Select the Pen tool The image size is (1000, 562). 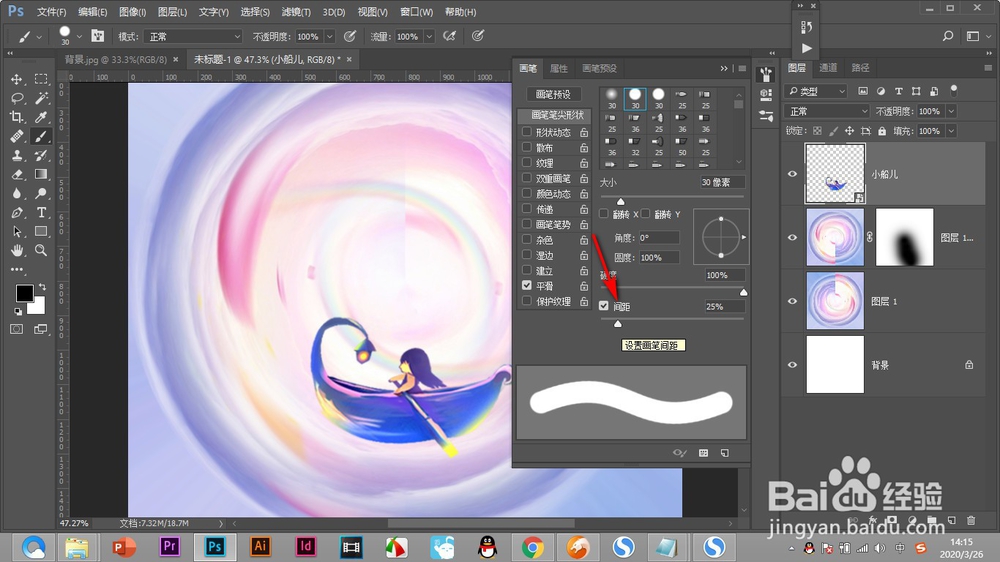click(17, 212)
